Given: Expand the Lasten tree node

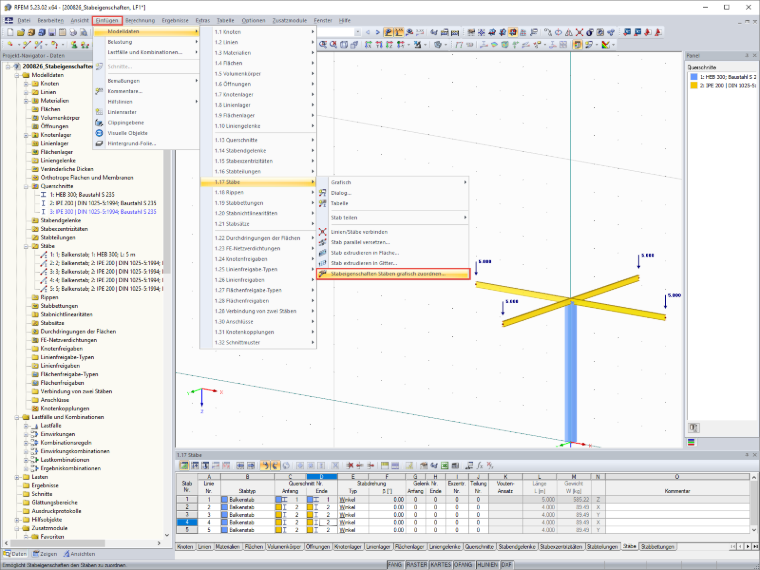Looking at the screenshot, I should point(17,477).
